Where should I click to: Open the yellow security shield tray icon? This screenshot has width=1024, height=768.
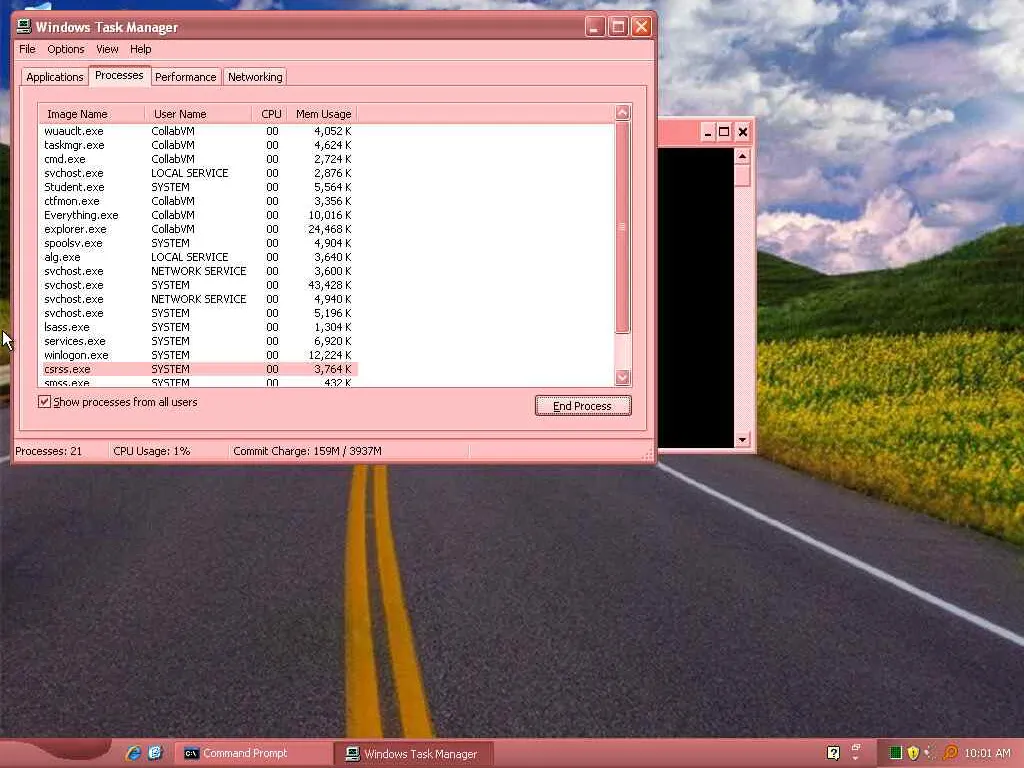click(x=913, y=753)
